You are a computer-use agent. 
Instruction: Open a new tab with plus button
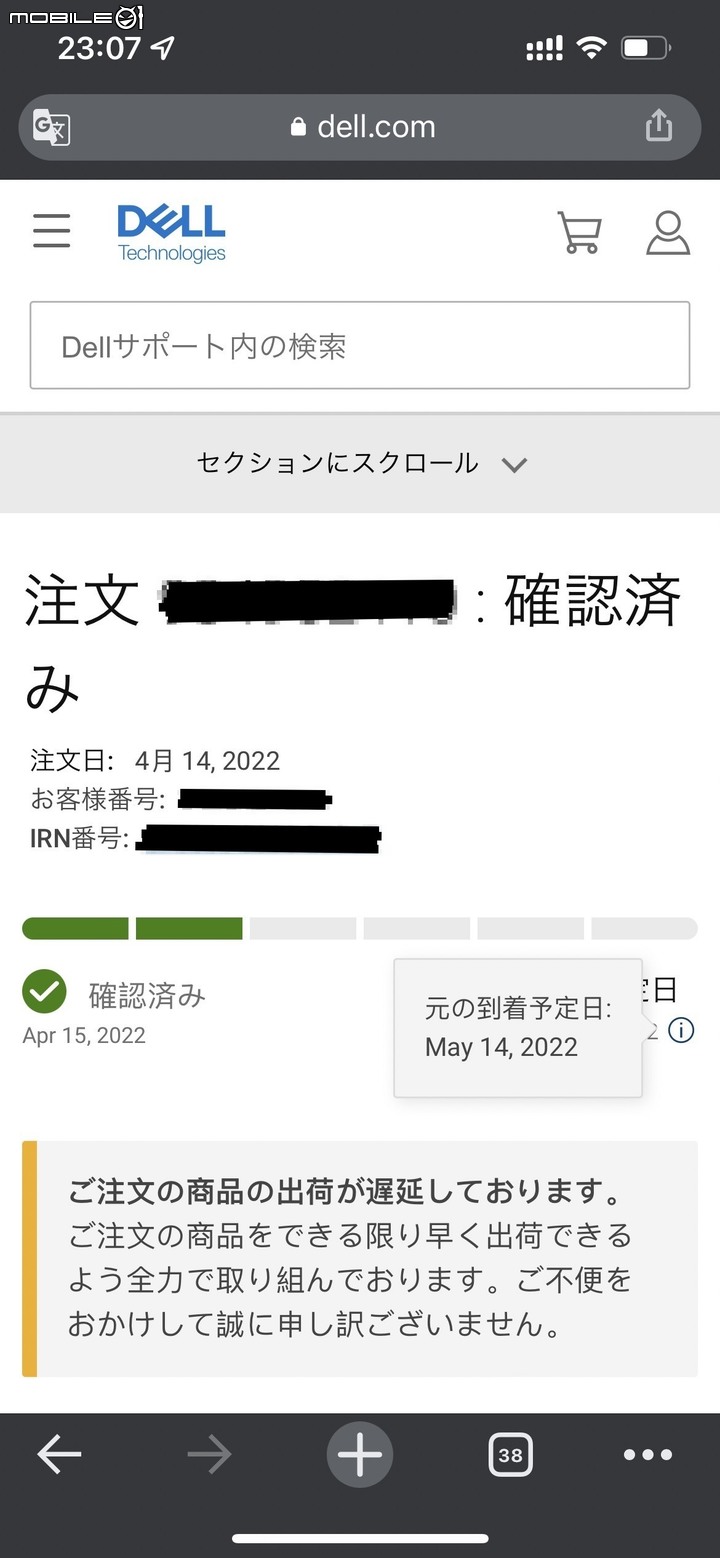coord(360,1455)
